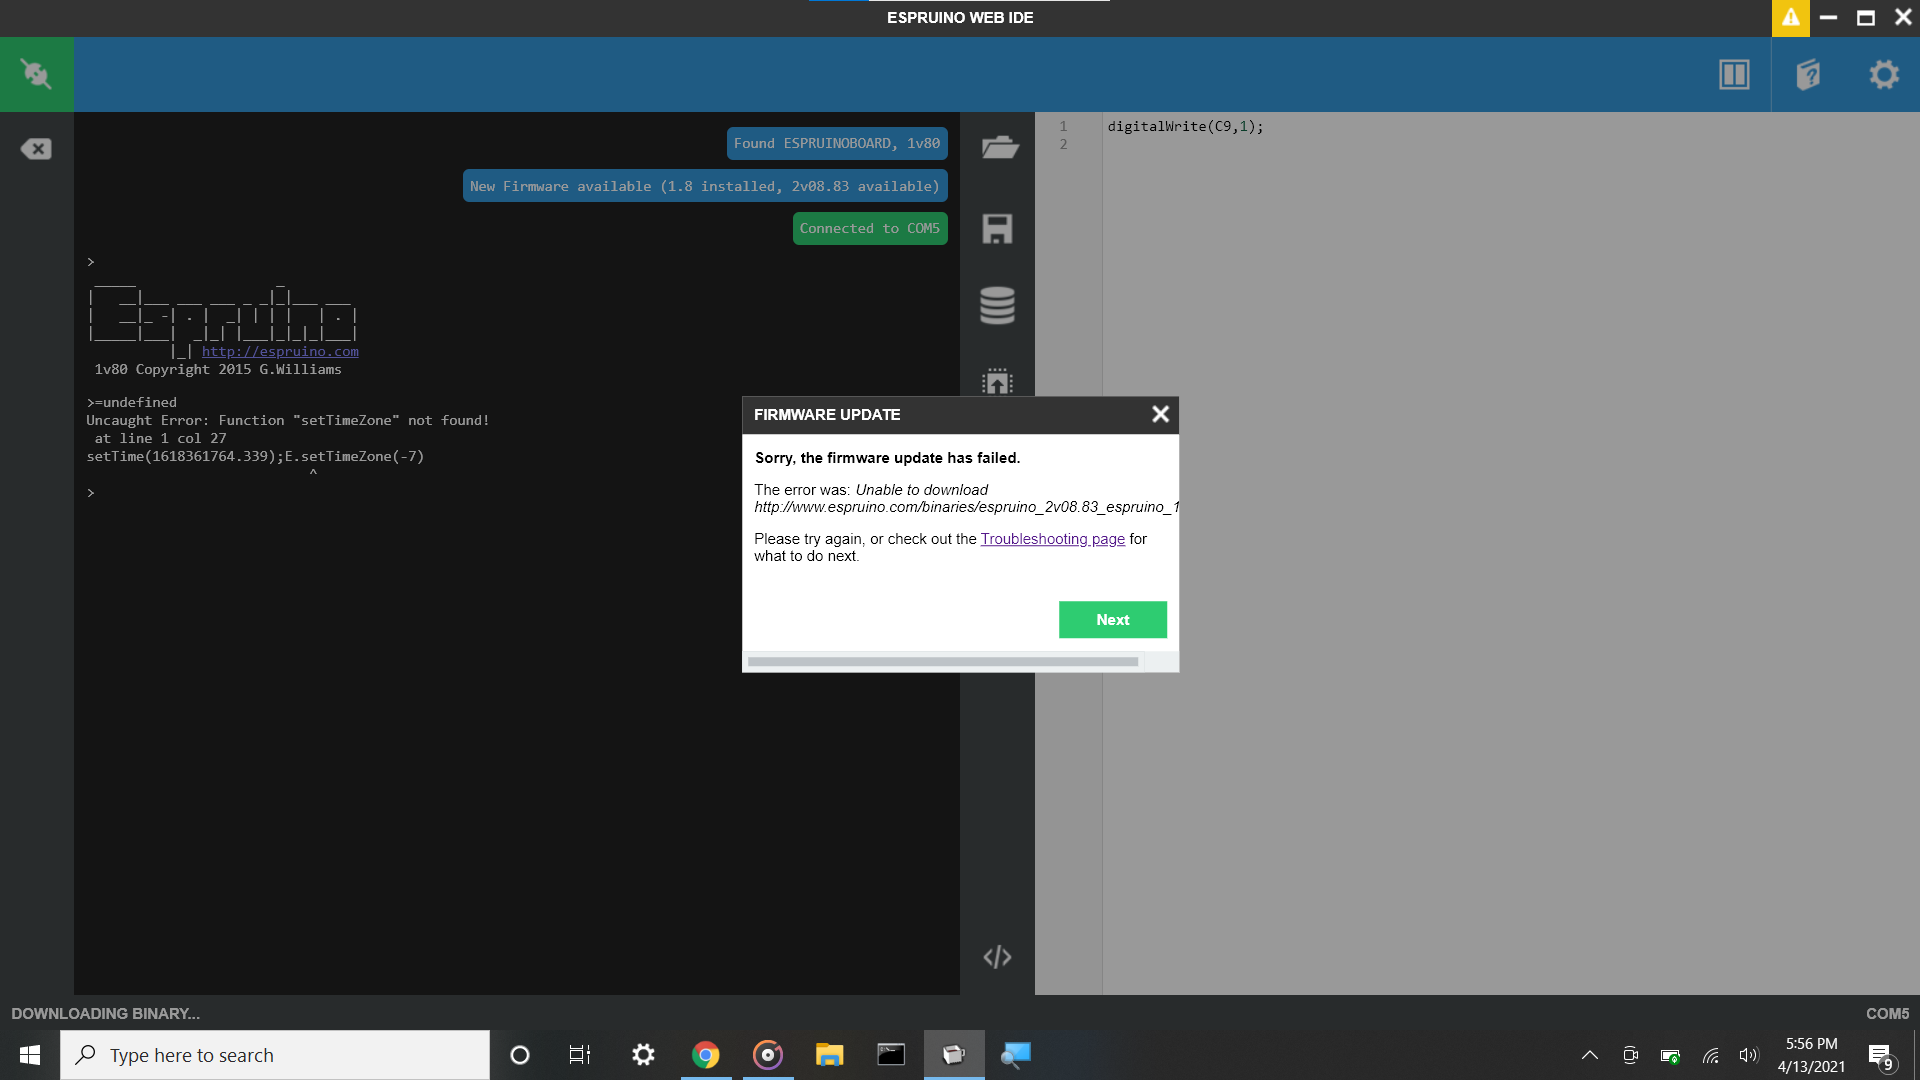Click the dialog's horizontal scrollbar
The width and height of the screenshot is (1920, 1080).
[942, 662]
